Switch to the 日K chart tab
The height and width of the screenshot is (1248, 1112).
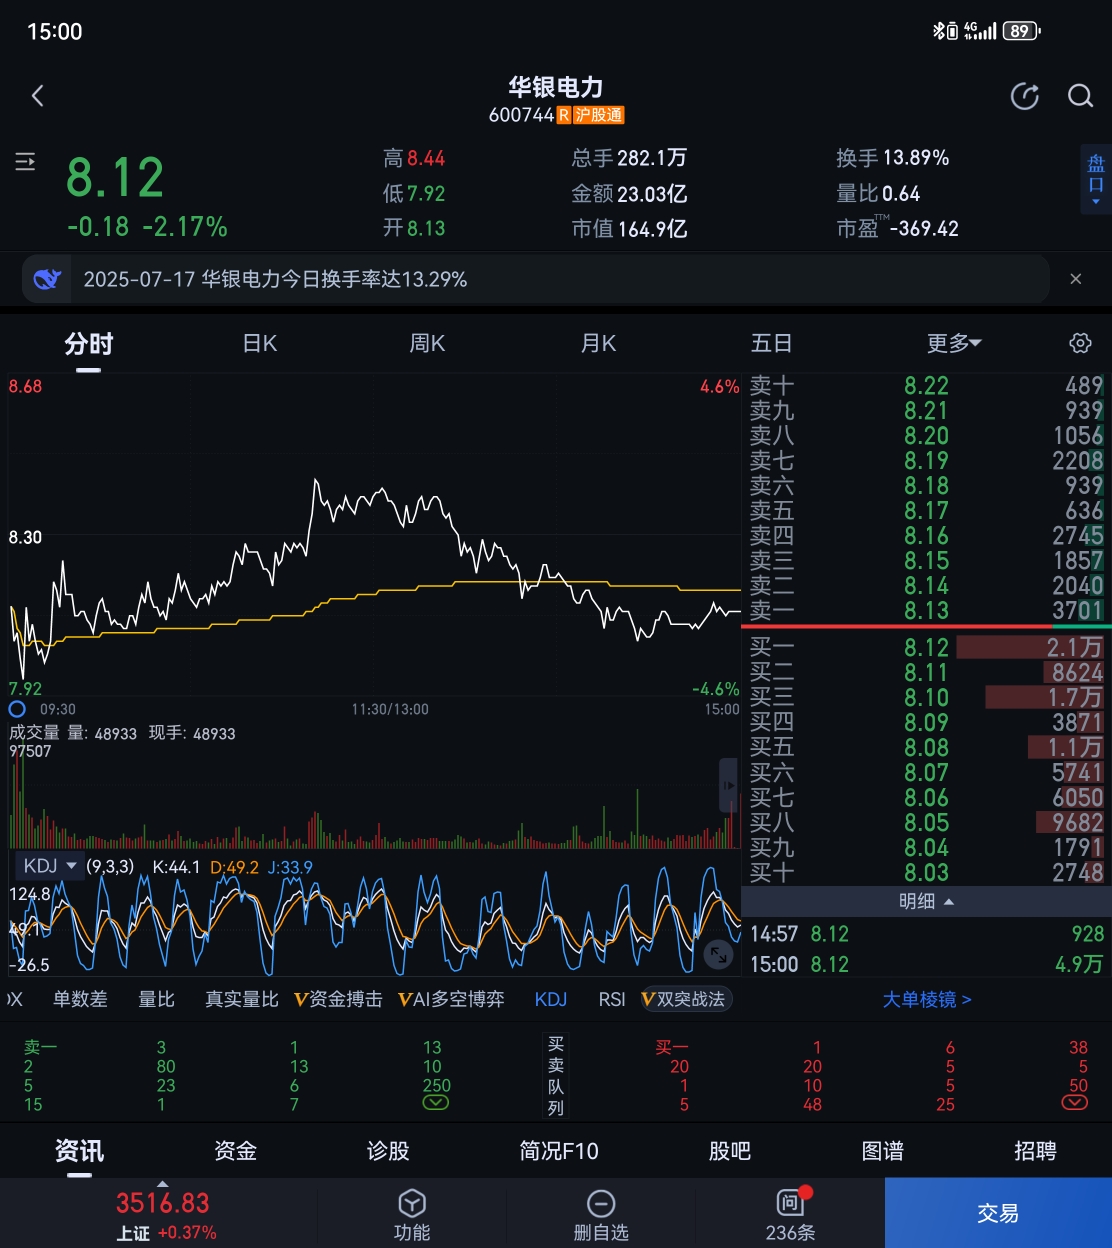(x=260, y=344)
